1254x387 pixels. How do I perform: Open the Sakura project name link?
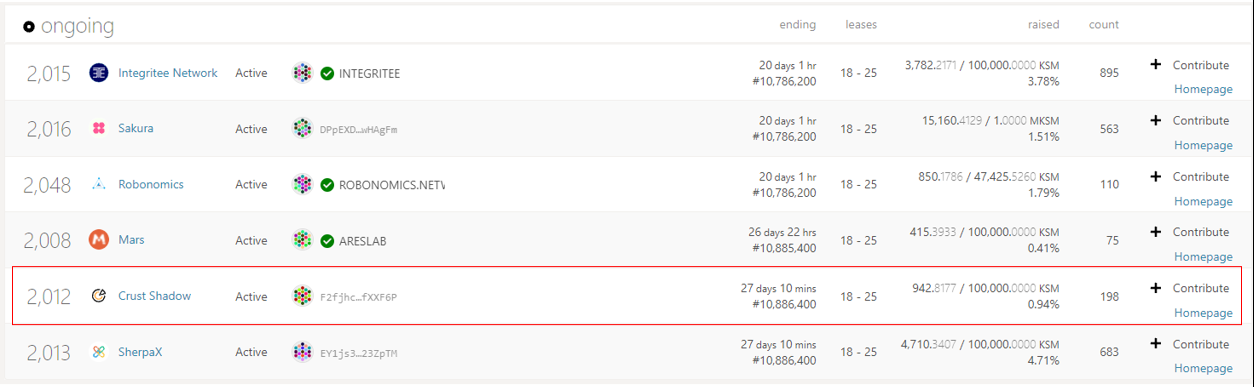[136, 129]
